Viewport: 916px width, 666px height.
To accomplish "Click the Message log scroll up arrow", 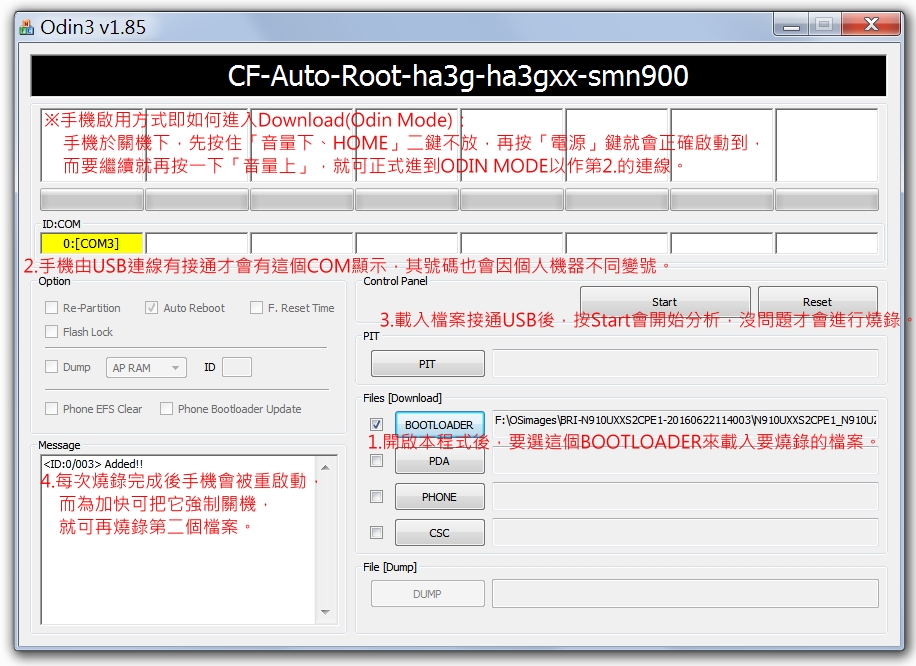I will (x=325, y=467).
